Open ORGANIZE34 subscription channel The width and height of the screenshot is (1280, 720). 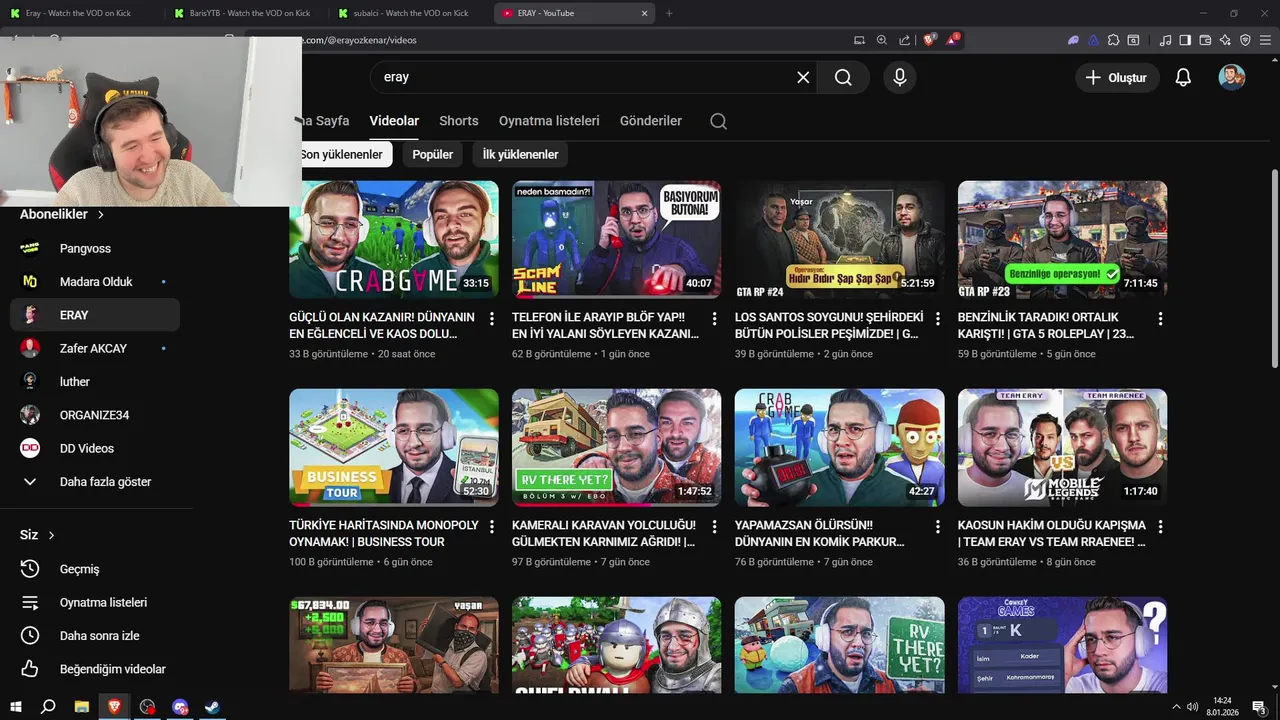coord(95,415)
